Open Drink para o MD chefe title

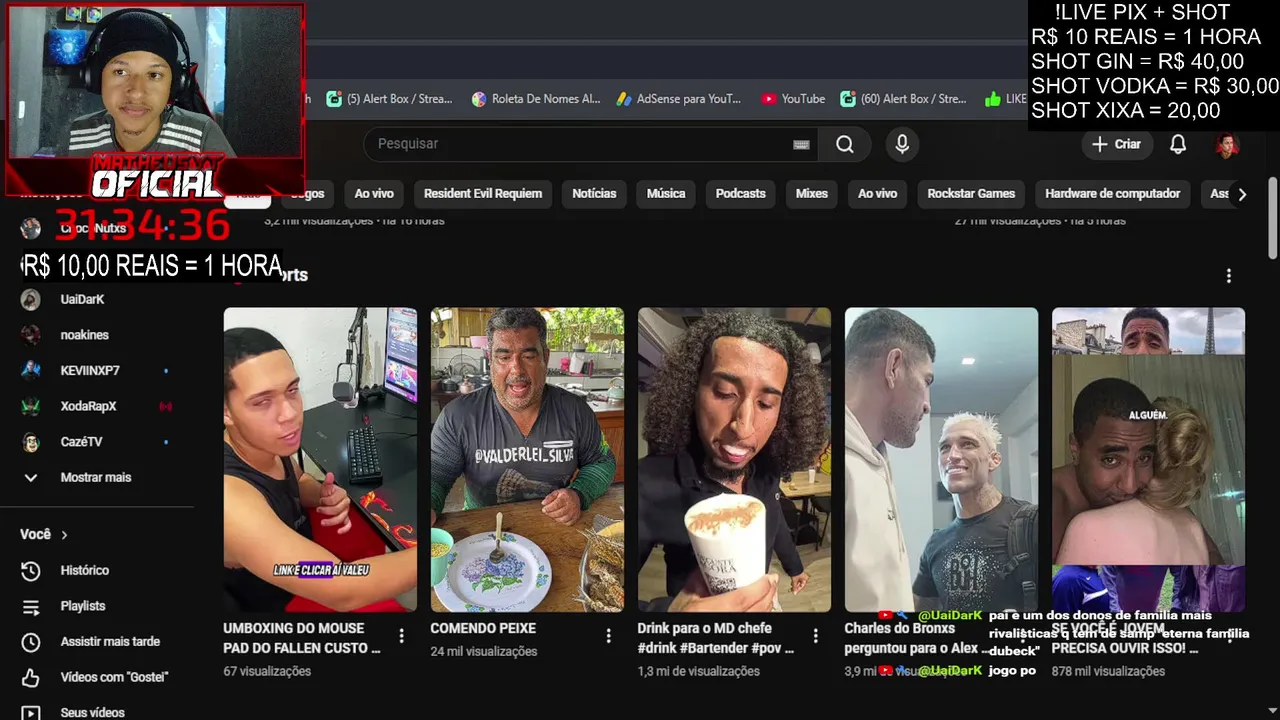point(716,638)
